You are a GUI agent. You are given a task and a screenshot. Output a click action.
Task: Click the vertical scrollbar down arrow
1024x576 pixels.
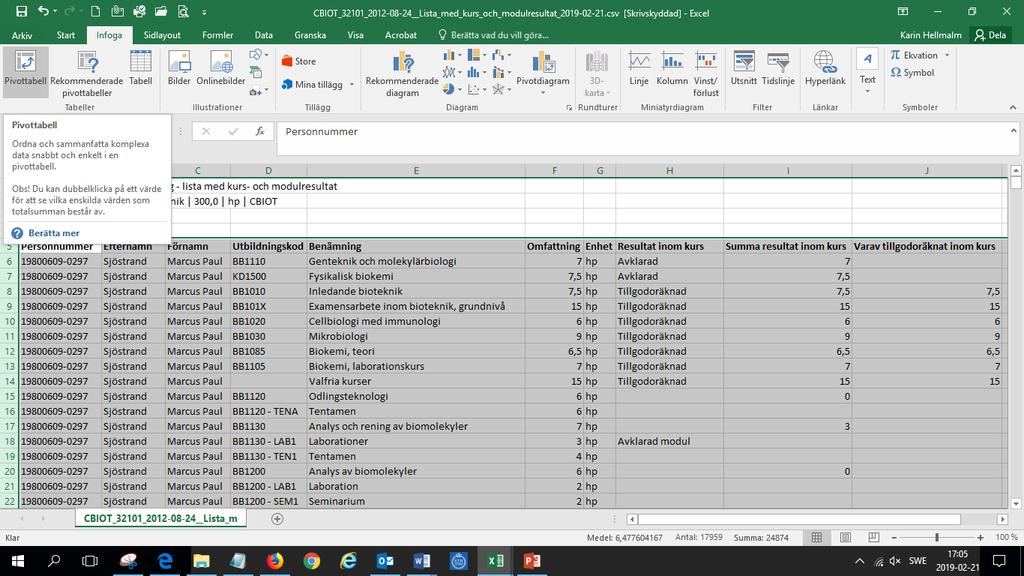pos(1016,504)
